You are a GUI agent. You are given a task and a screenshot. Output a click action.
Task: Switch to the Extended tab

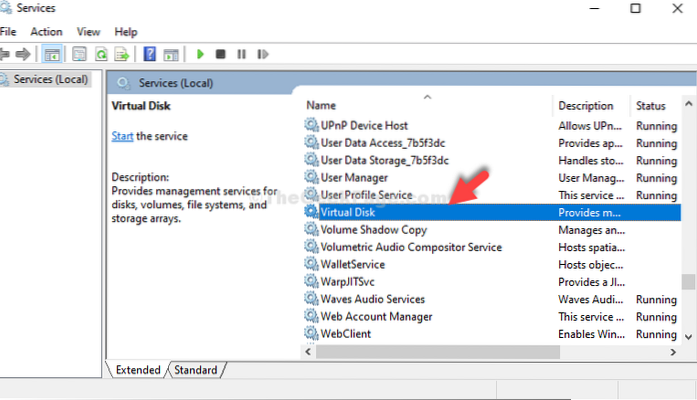pyautogui.click(x=138, y=370)
